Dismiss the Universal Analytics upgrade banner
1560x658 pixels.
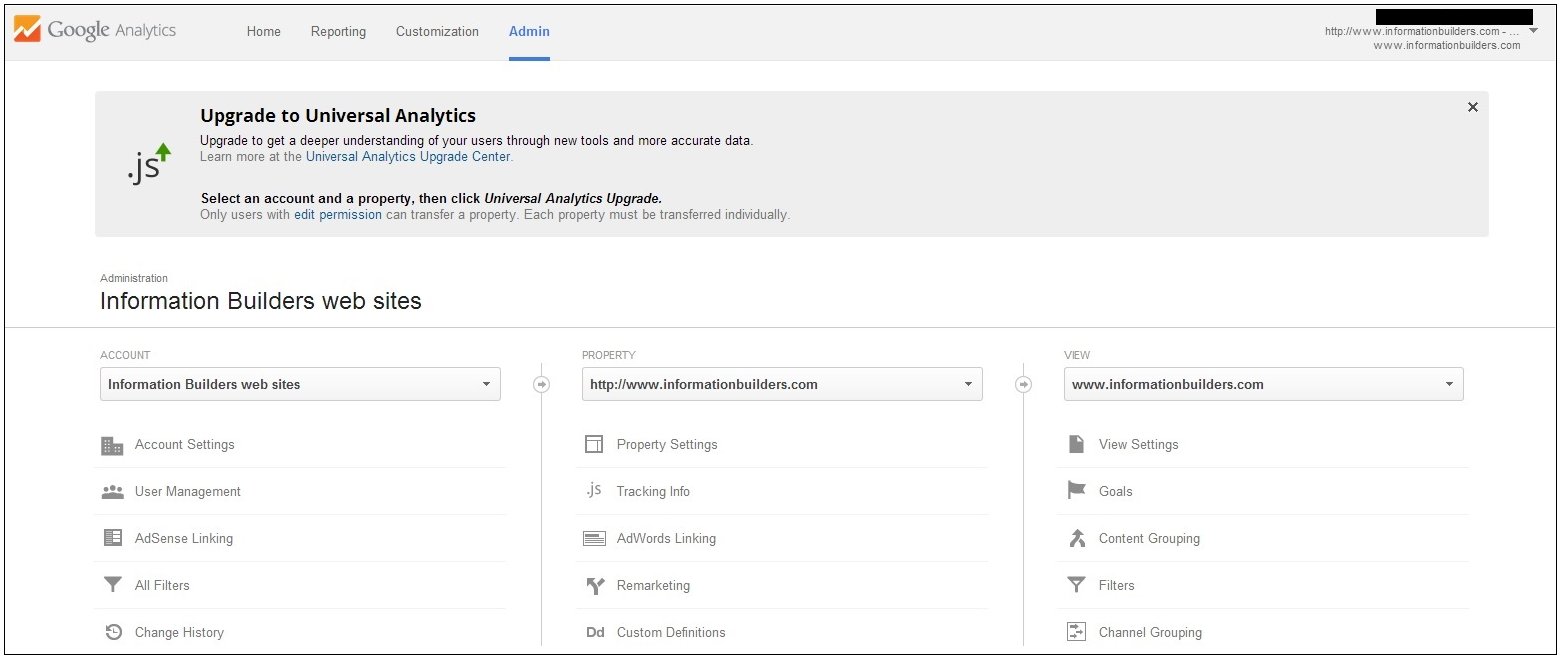tap(1472, 107)
